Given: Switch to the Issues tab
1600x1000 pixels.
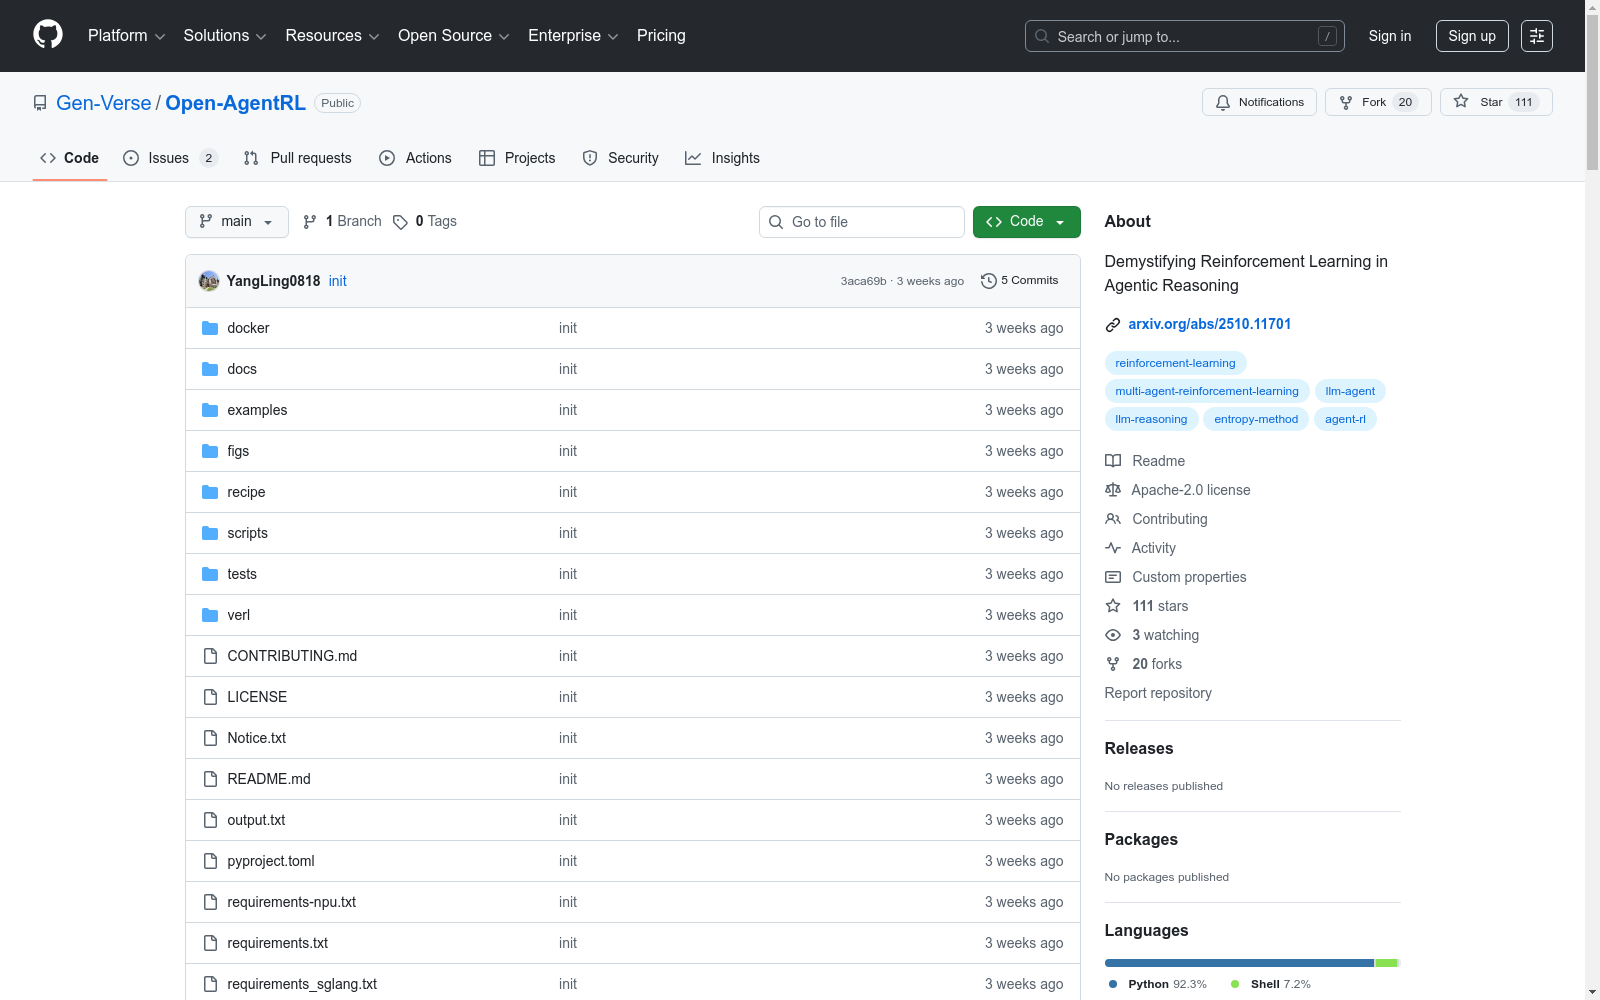Looking at the screenshot, I should [x=170, y=158].
